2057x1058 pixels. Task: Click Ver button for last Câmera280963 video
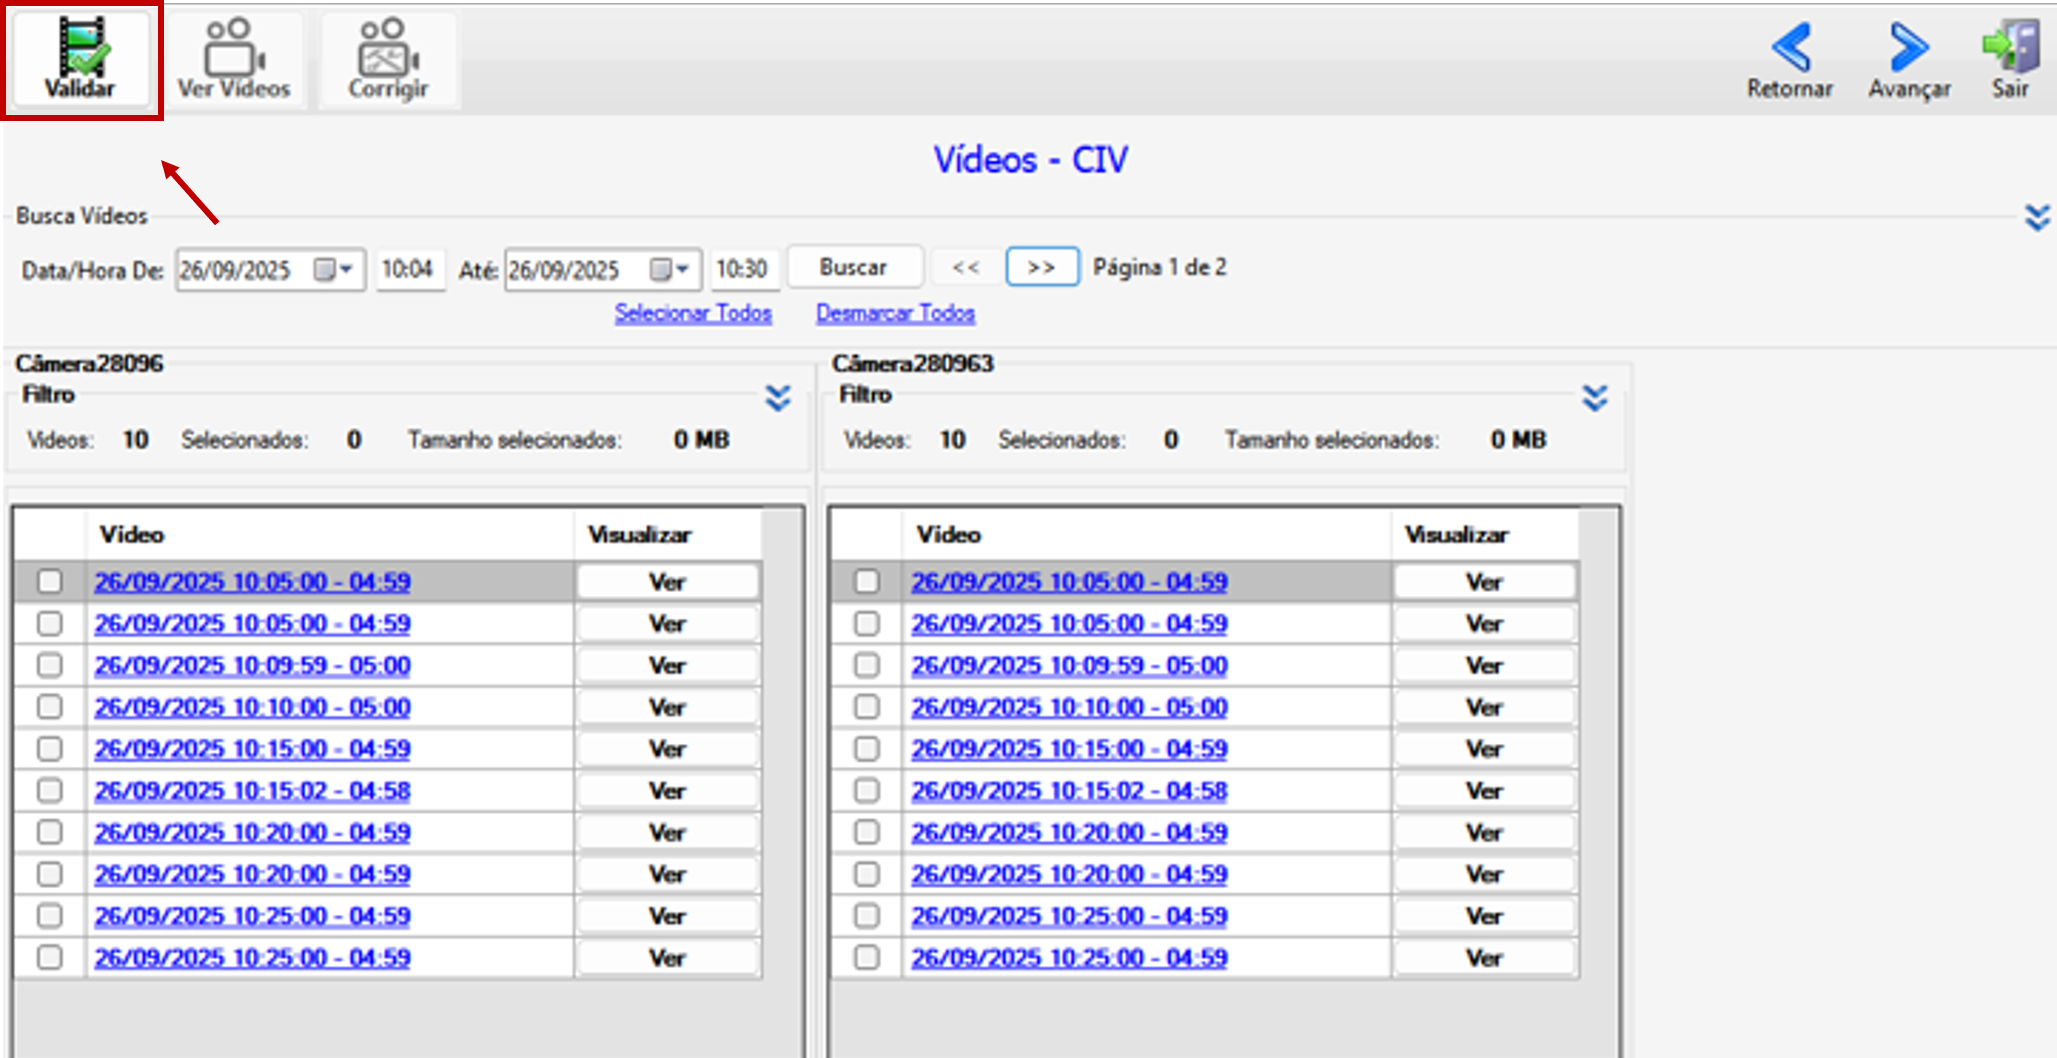tap(1484, 958)
